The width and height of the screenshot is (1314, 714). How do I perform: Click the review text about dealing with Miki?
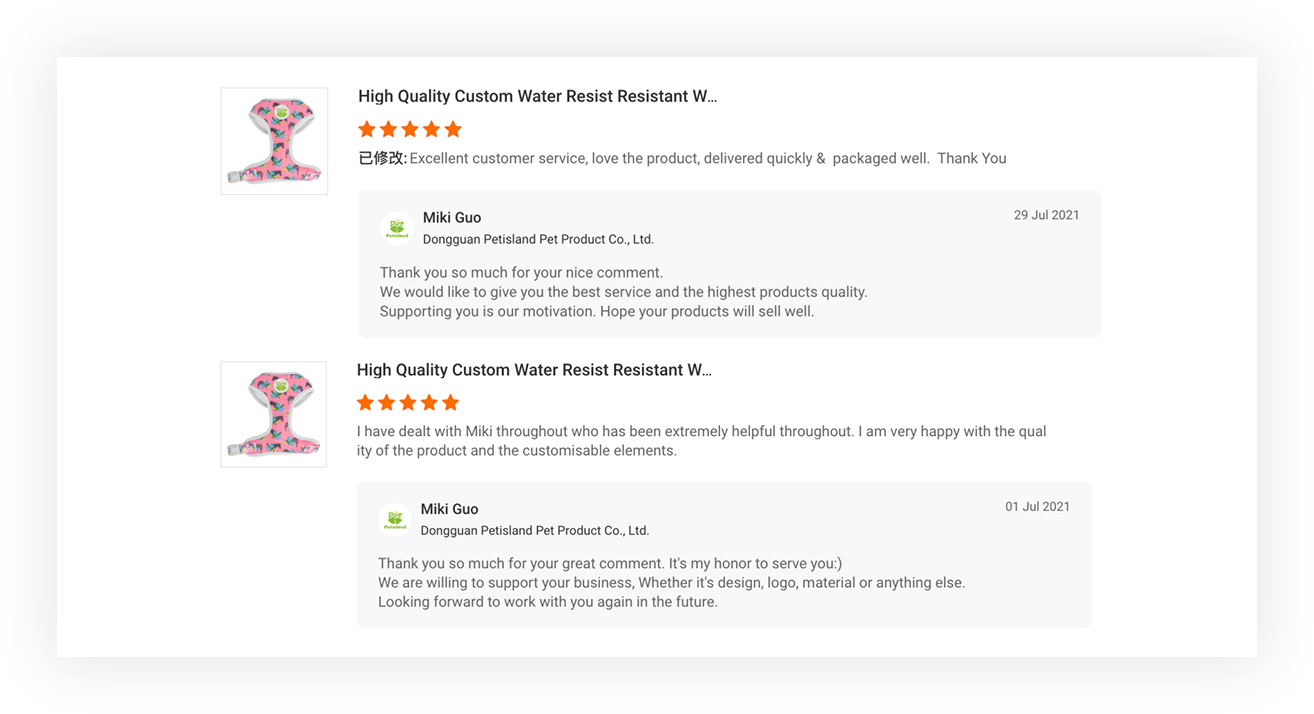(702, 441)
